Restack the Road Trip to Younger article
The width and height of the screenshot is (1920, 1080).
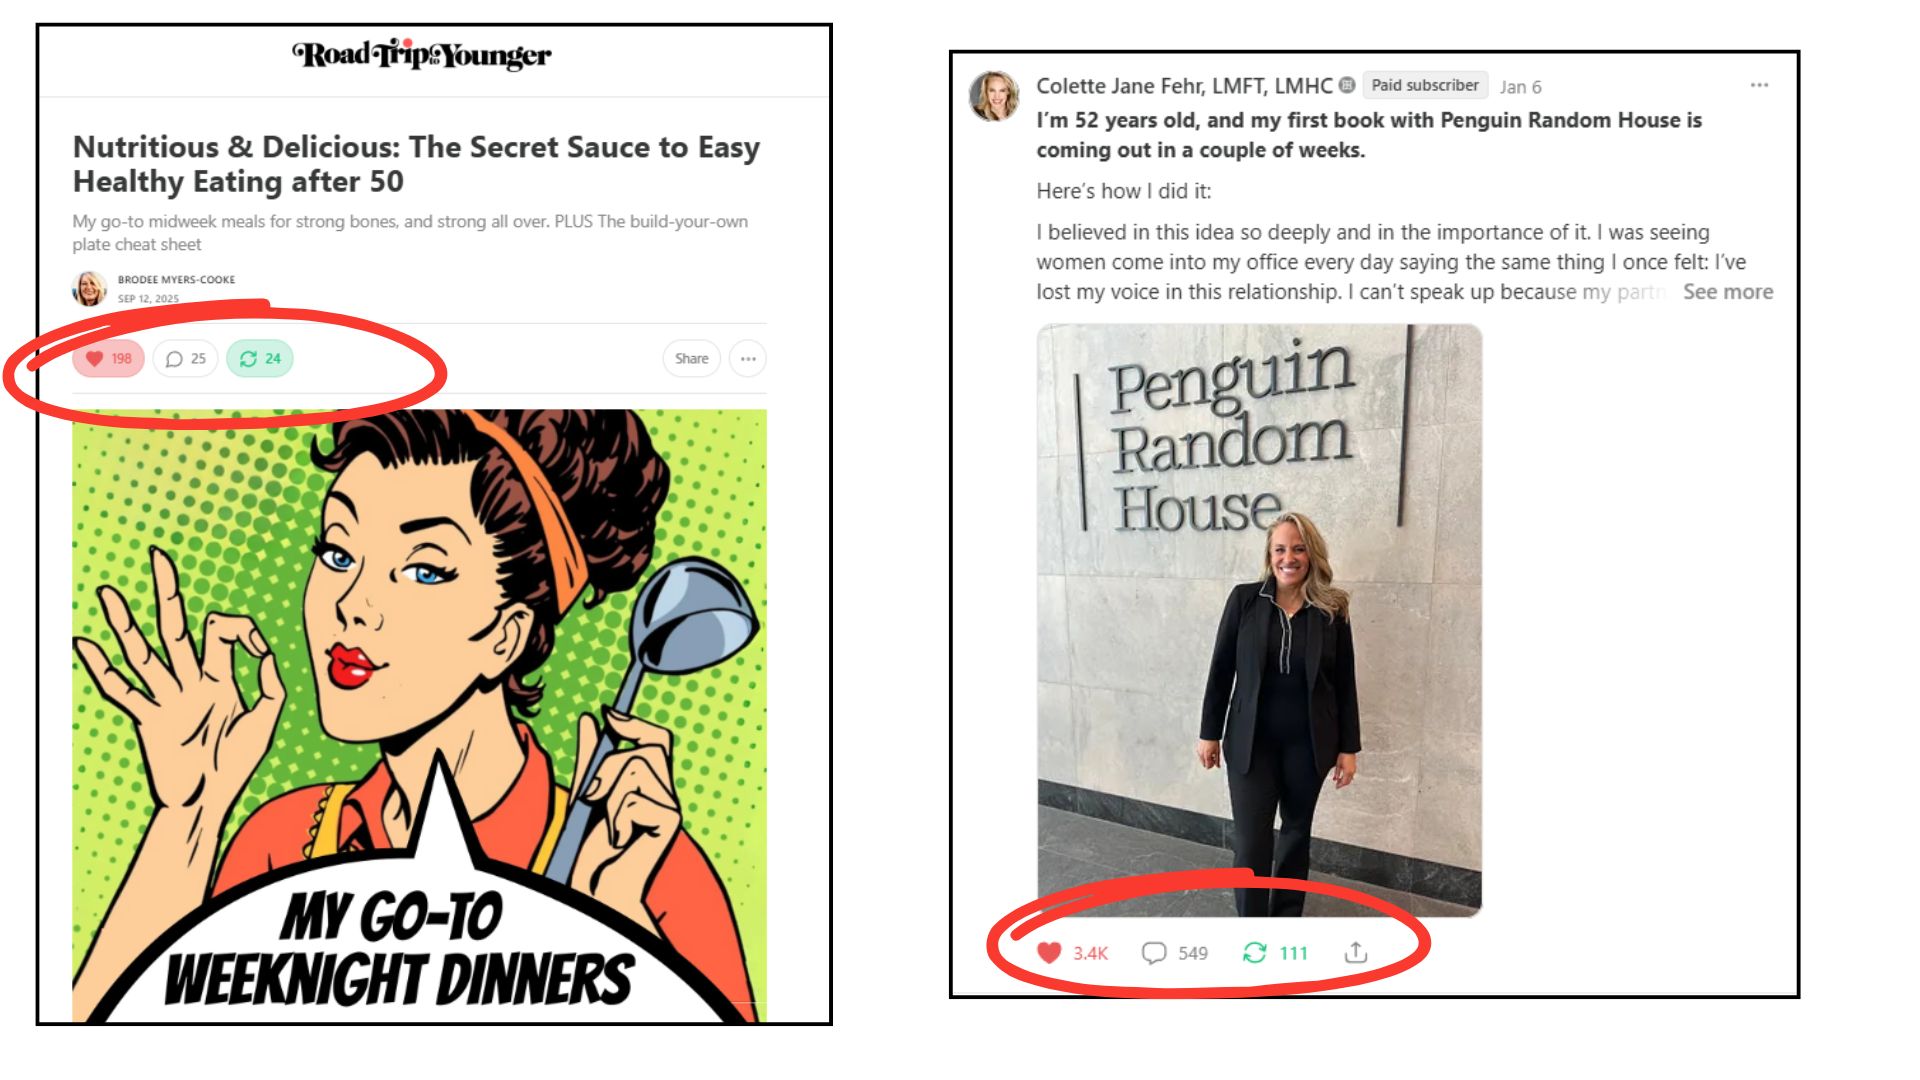[260, 359]
